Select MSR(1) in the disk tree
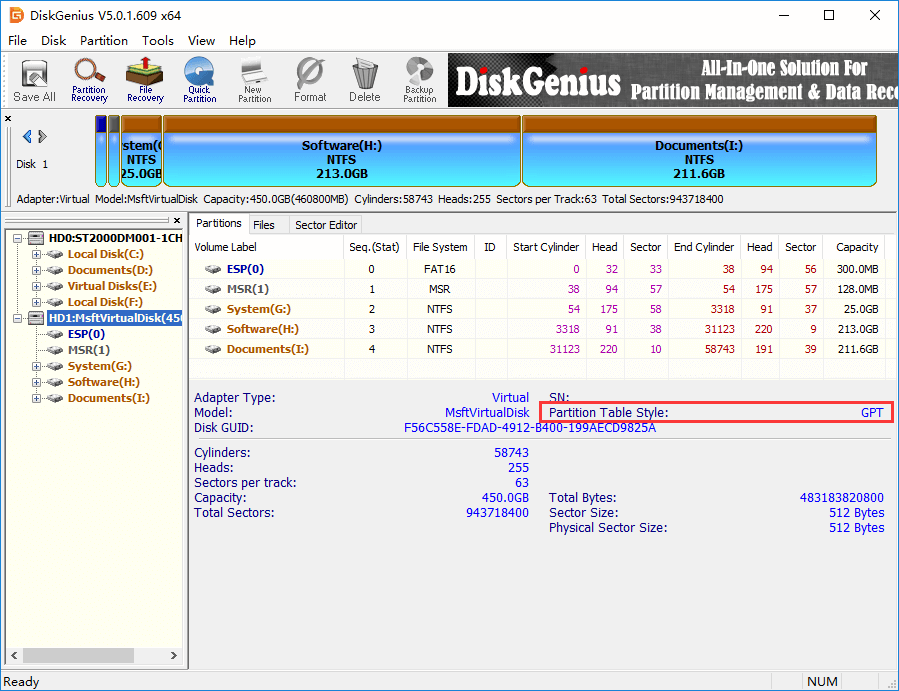Viewport: 899px width, 691px height. click(x=89, y=350)
